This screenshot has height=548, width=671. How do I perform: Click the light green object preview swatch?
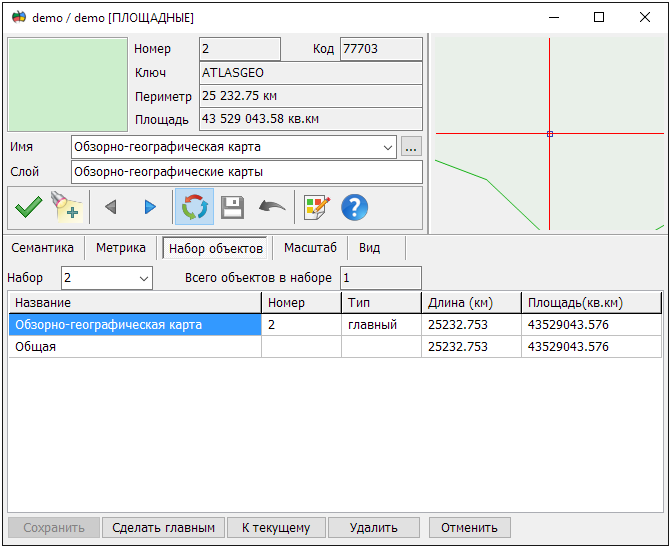(67, 85)
